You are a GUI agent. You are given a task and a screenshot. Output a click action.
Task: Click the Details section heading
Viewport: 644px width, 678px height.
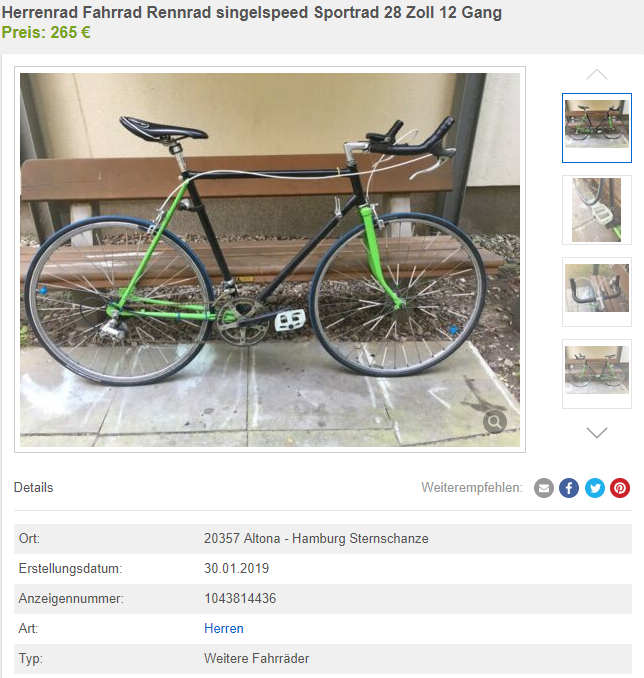(x=33, y=488)
